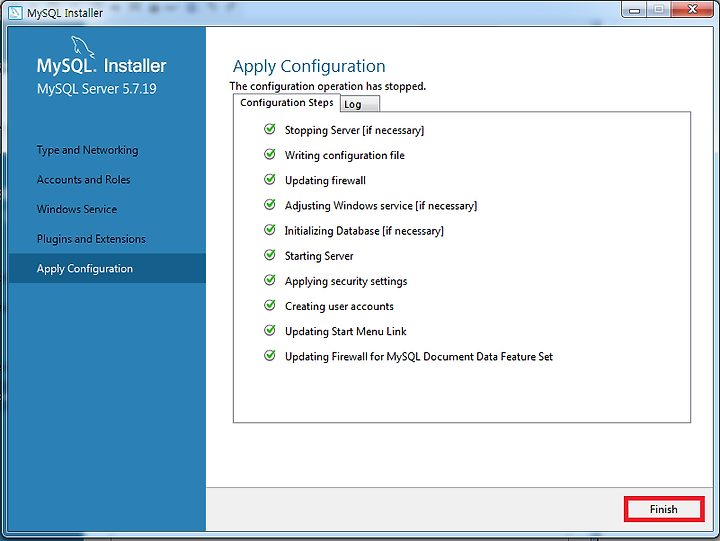
Task: Select the Configuration Steps tab
Action: (x=287, y=102)
